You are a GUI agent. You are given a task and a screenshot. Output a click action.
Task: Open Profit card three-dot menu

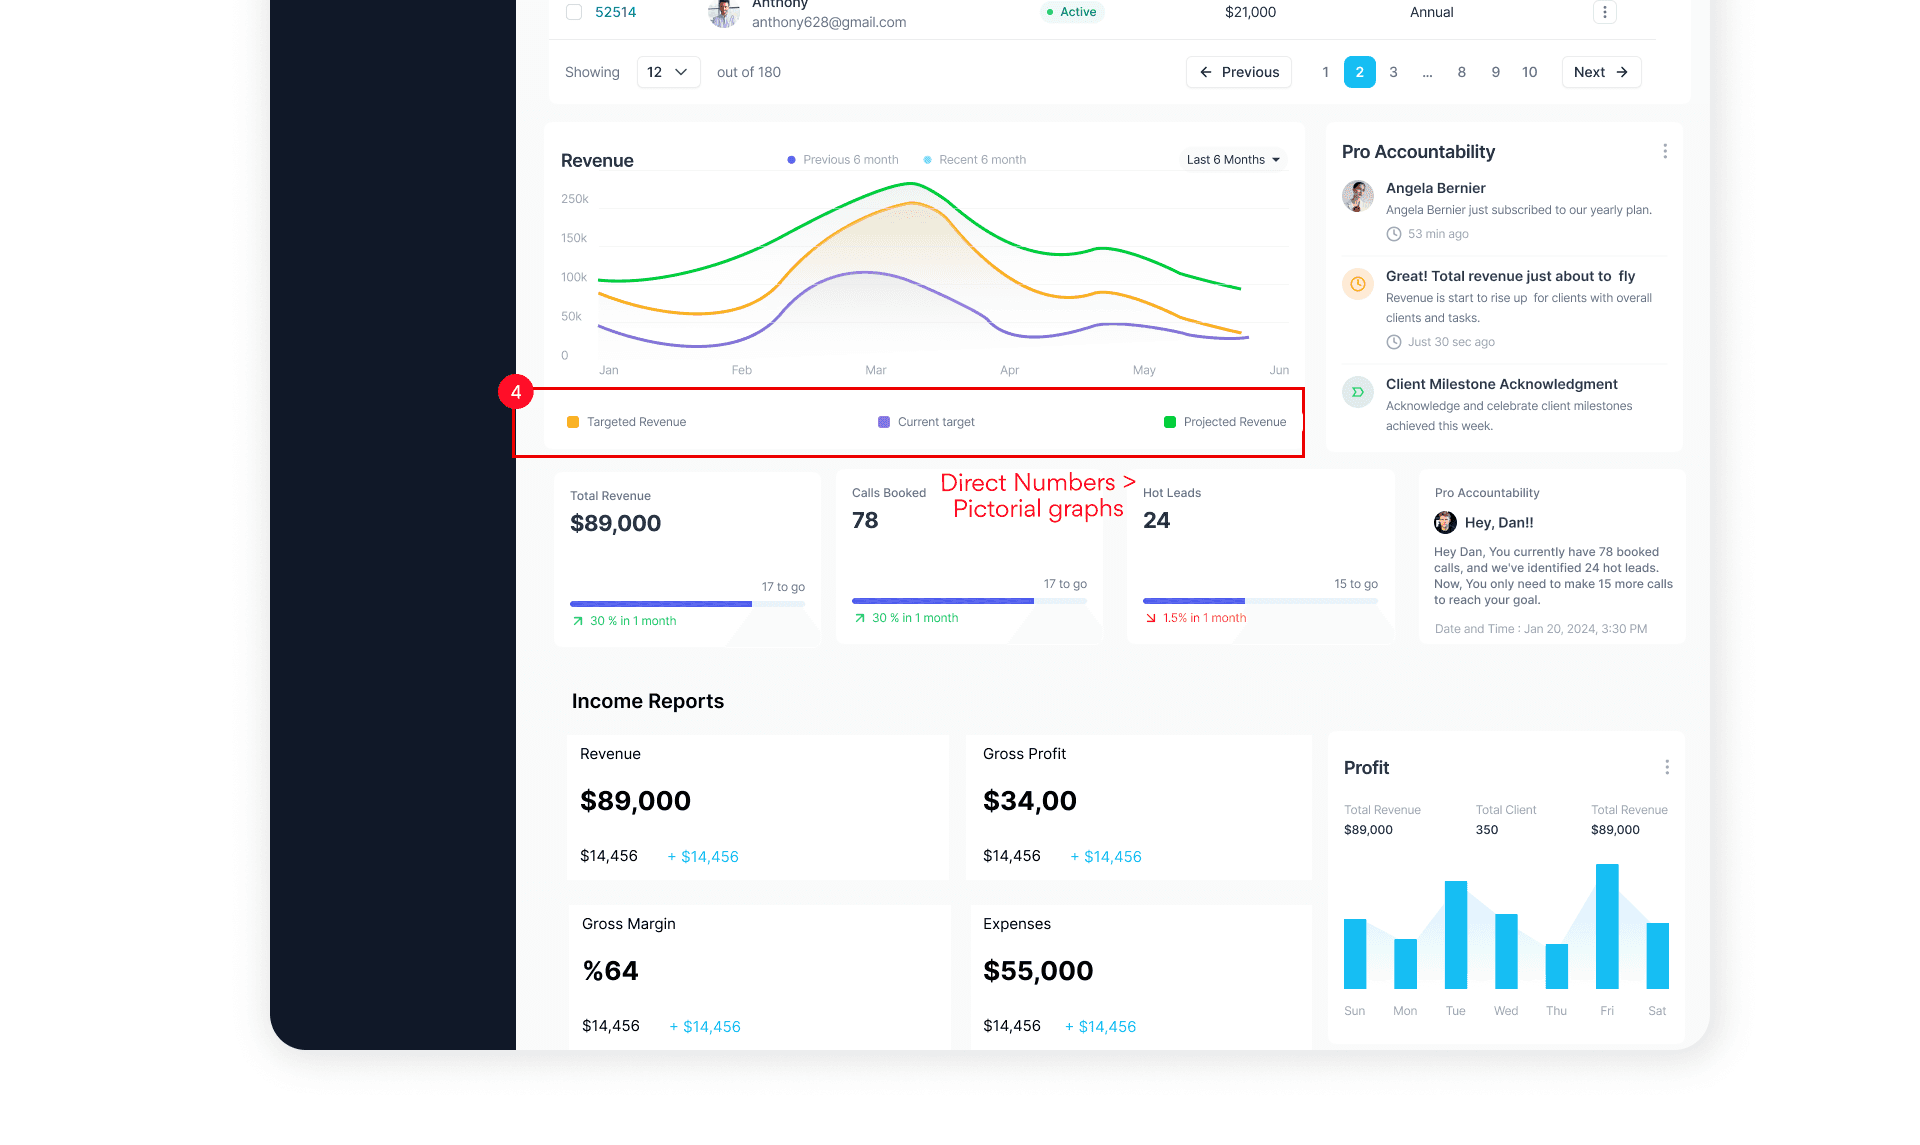1666,767
